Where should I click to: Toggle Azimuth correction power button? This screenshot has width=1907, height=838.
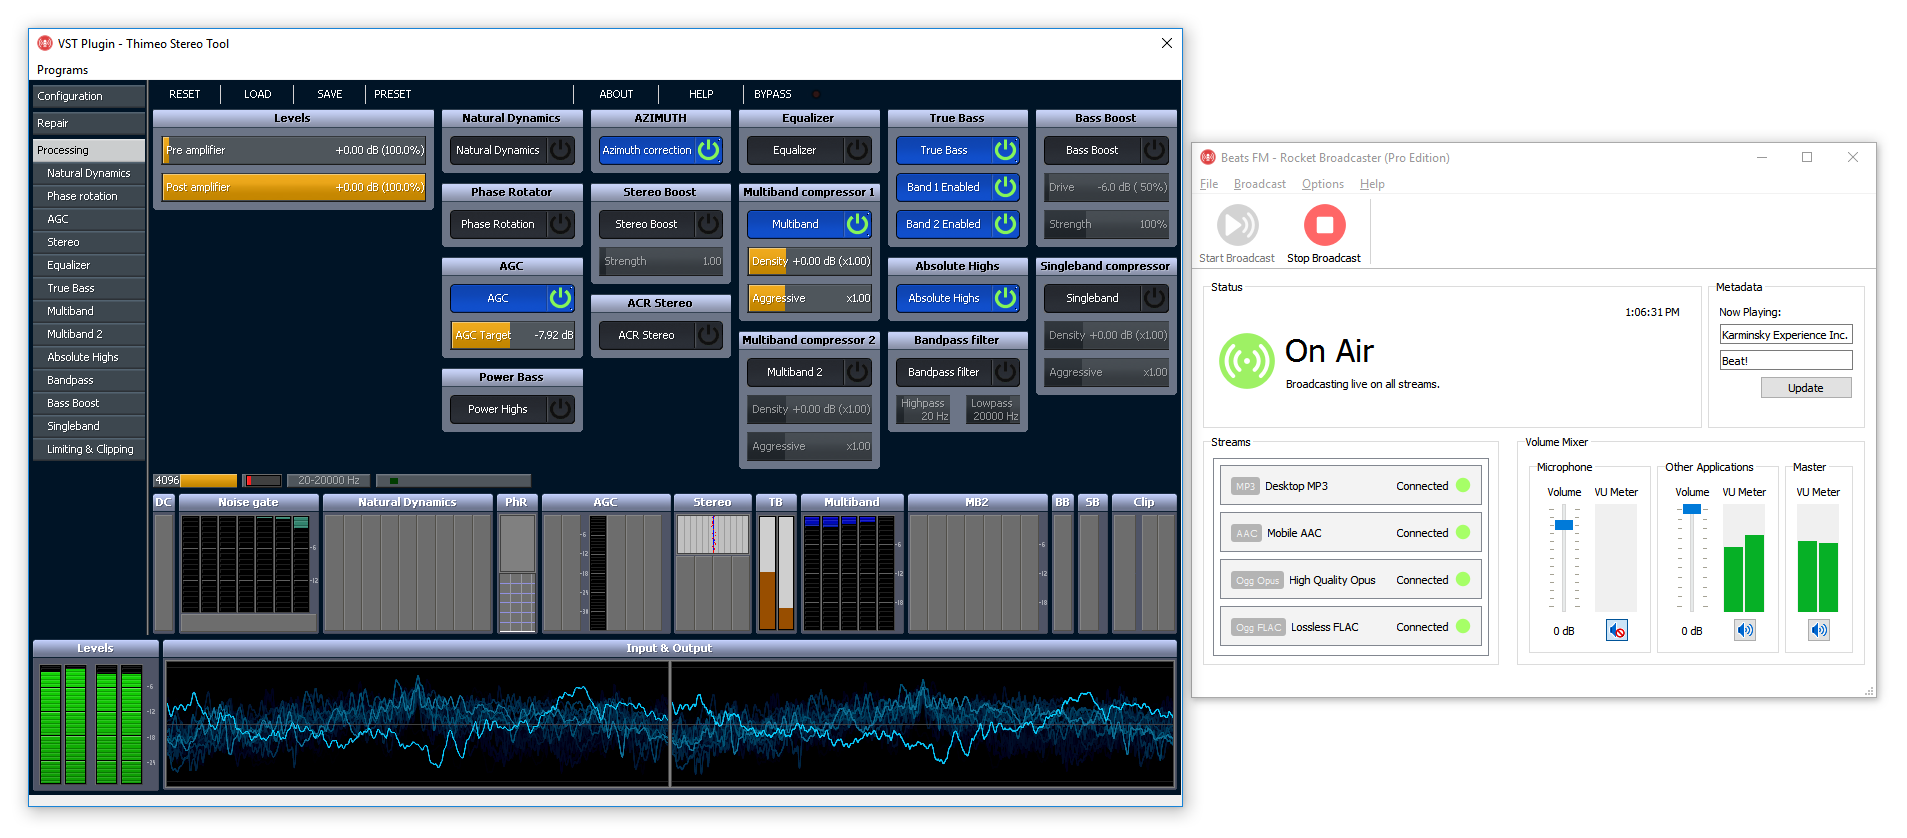click(x=709, y=150)
